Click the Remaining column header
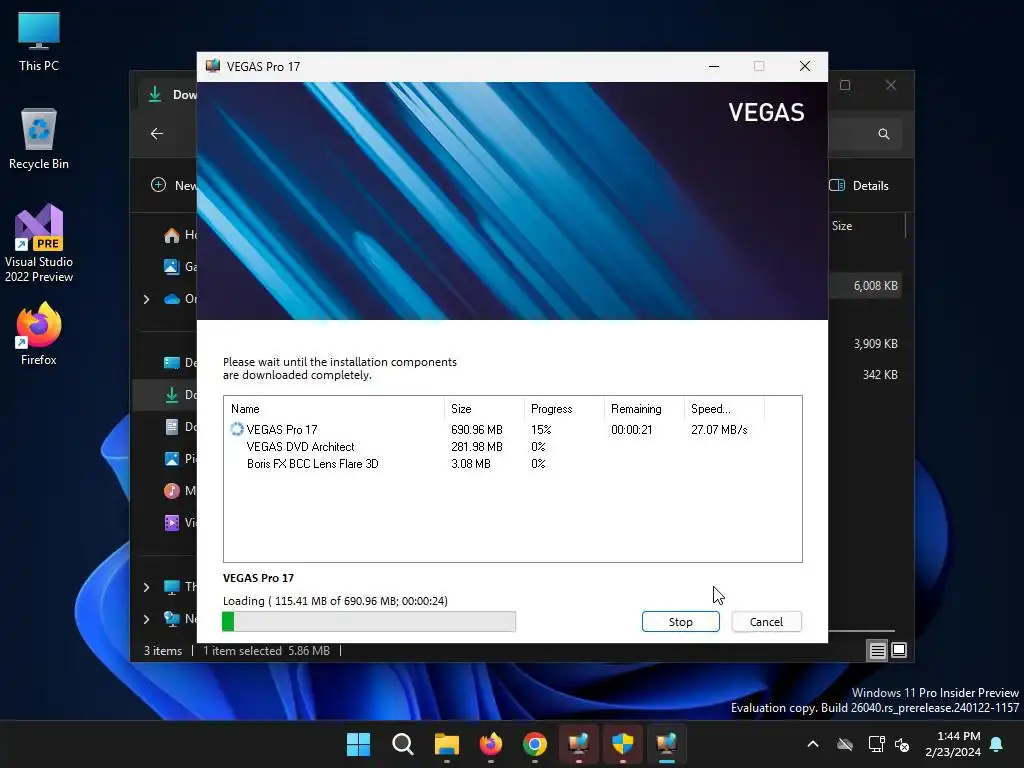The image size is (1024, 768). click(x=644, y=409)
